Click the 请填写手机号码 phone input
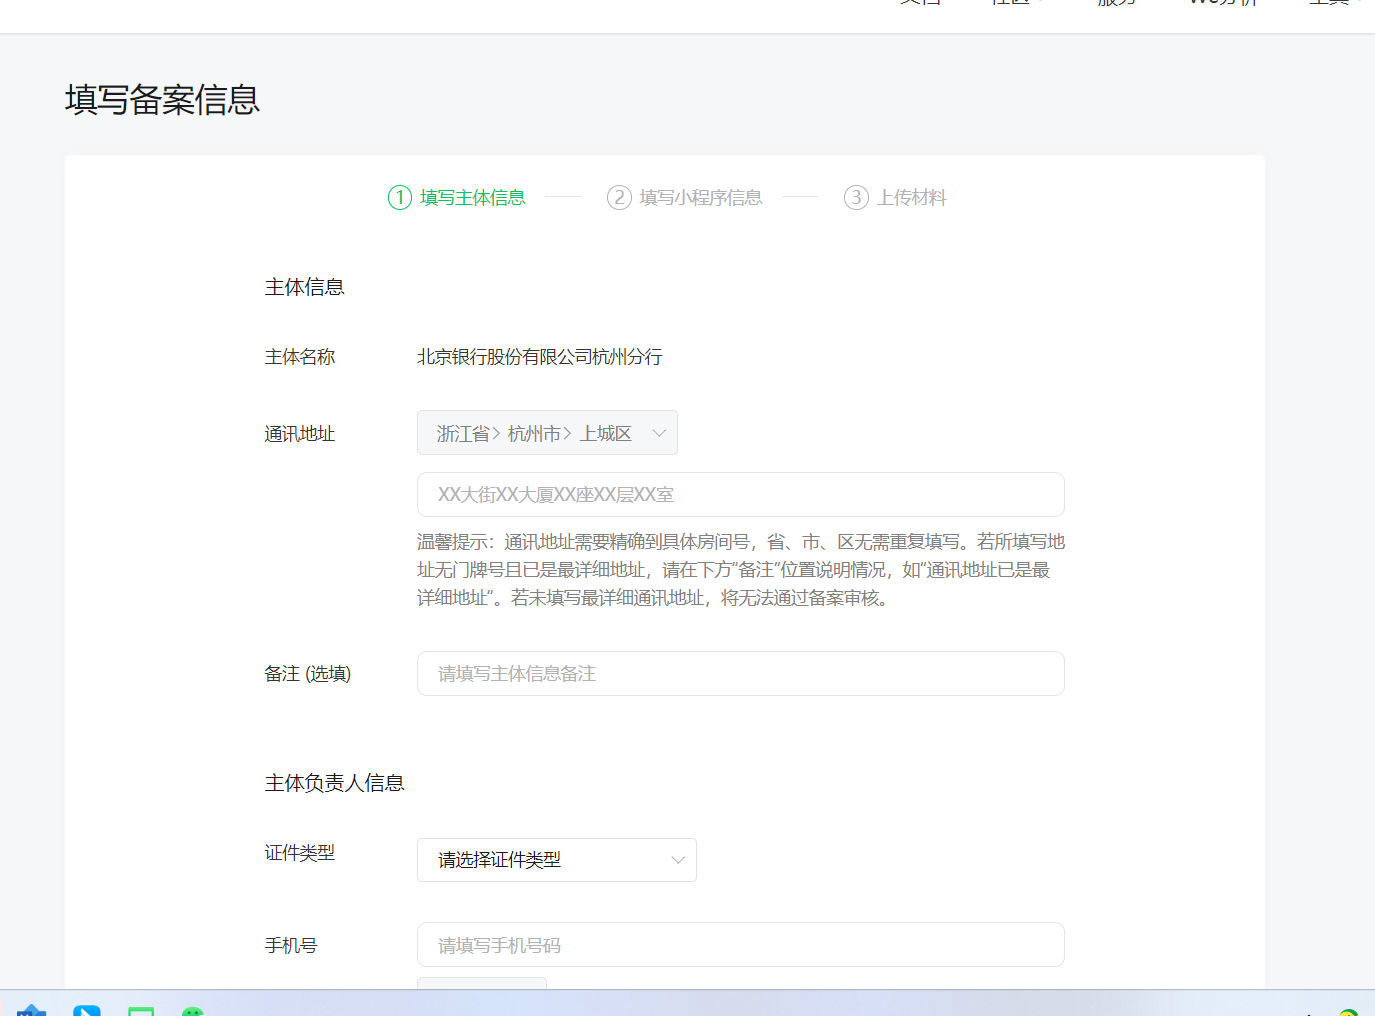The height and width of the screenshot is (1016, 1375). tap(740, 945)
